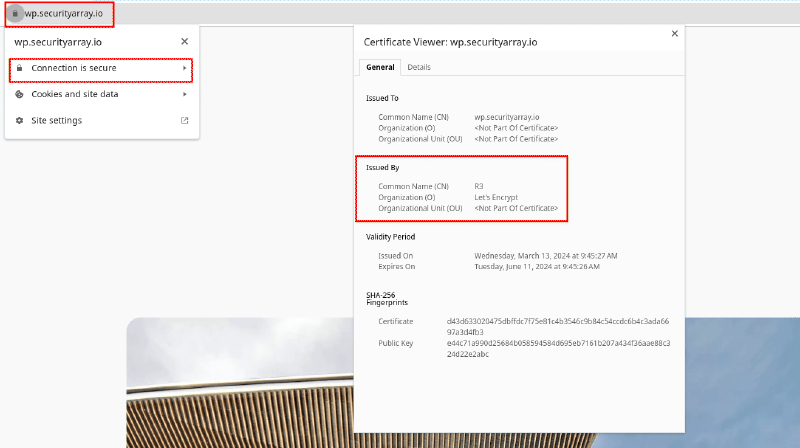
Task: Switch to the Details tab
Action: [x=419, y=67]
